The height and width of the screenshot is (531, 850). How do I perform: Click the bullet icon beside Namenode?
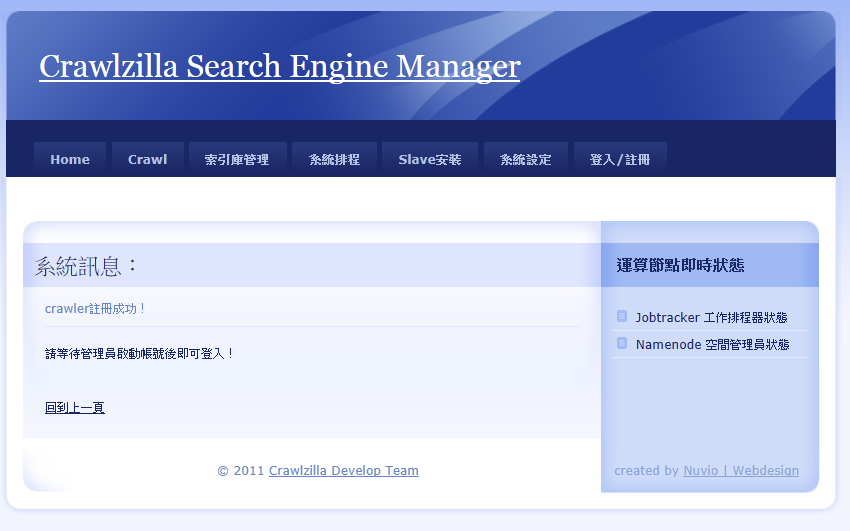622,343
